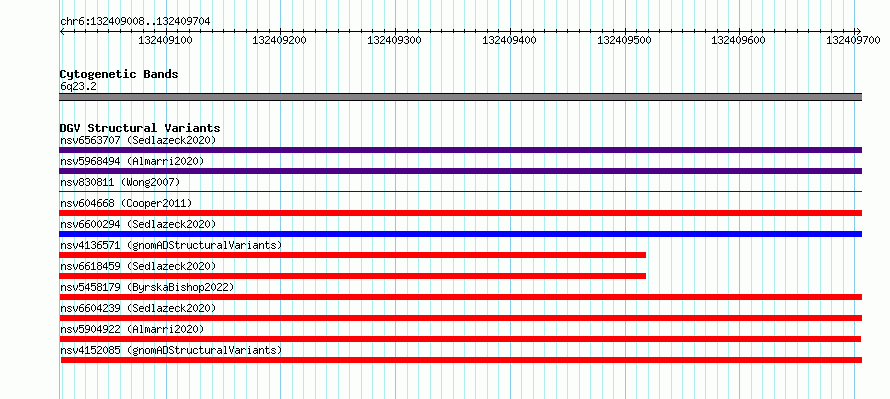Click ruler position 132409200

pos(280,40)
